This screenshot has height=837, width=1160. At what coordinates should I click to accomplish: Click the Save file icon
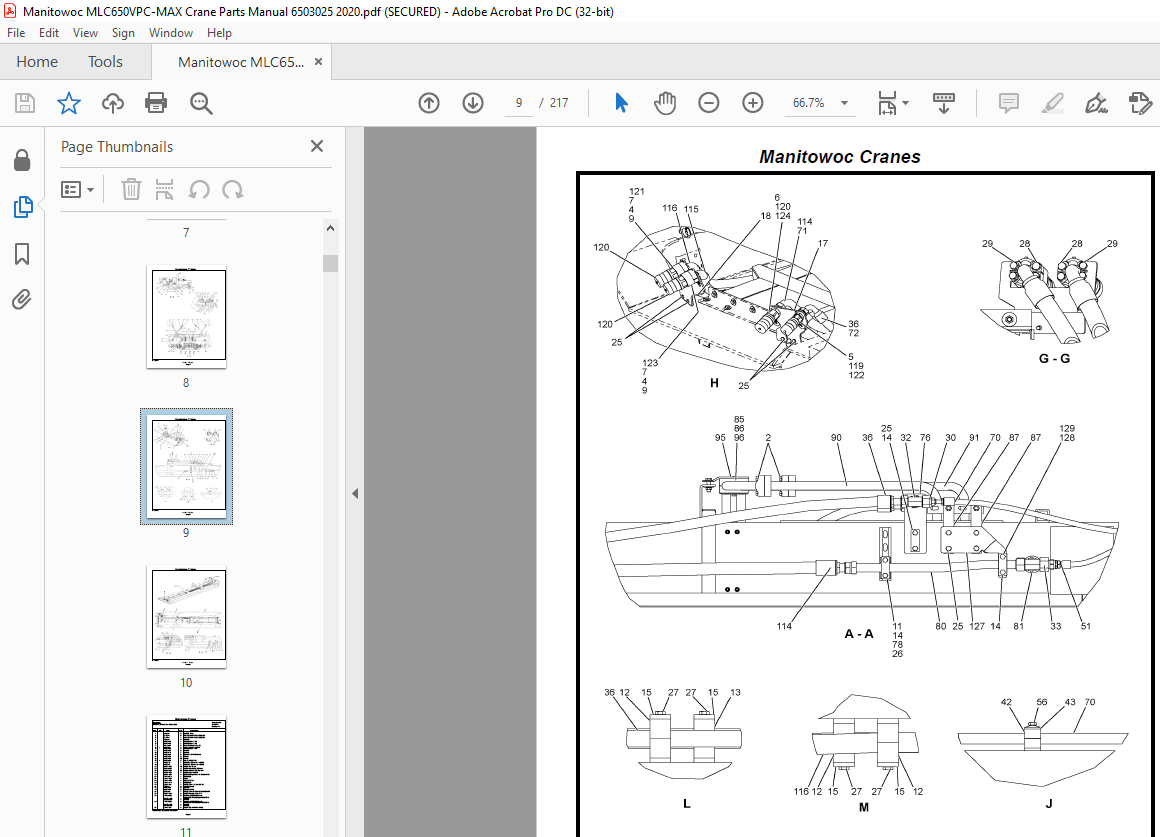tap(25, 103)
